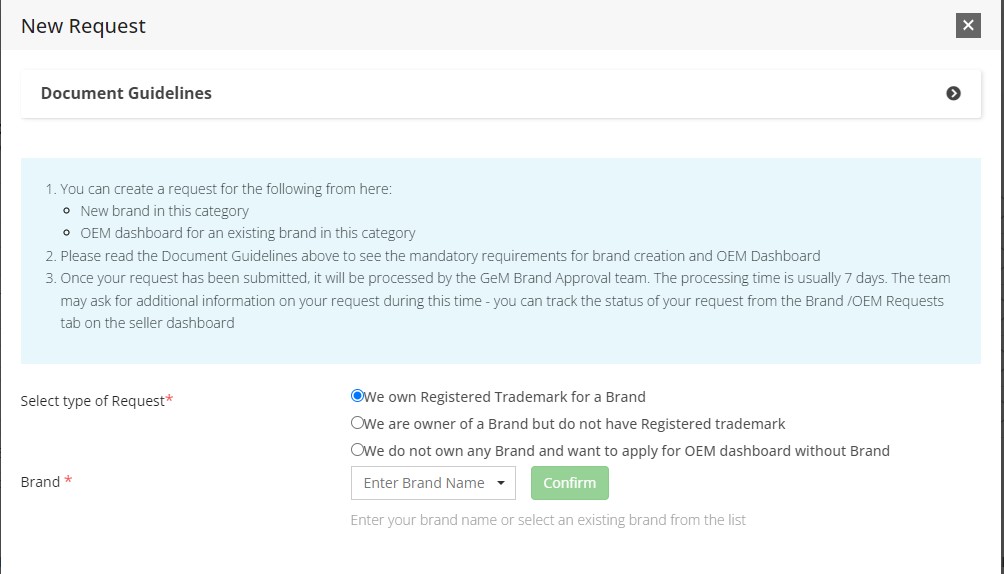Click the "Please read the Document Guidelines" note

tap(440, 255)
